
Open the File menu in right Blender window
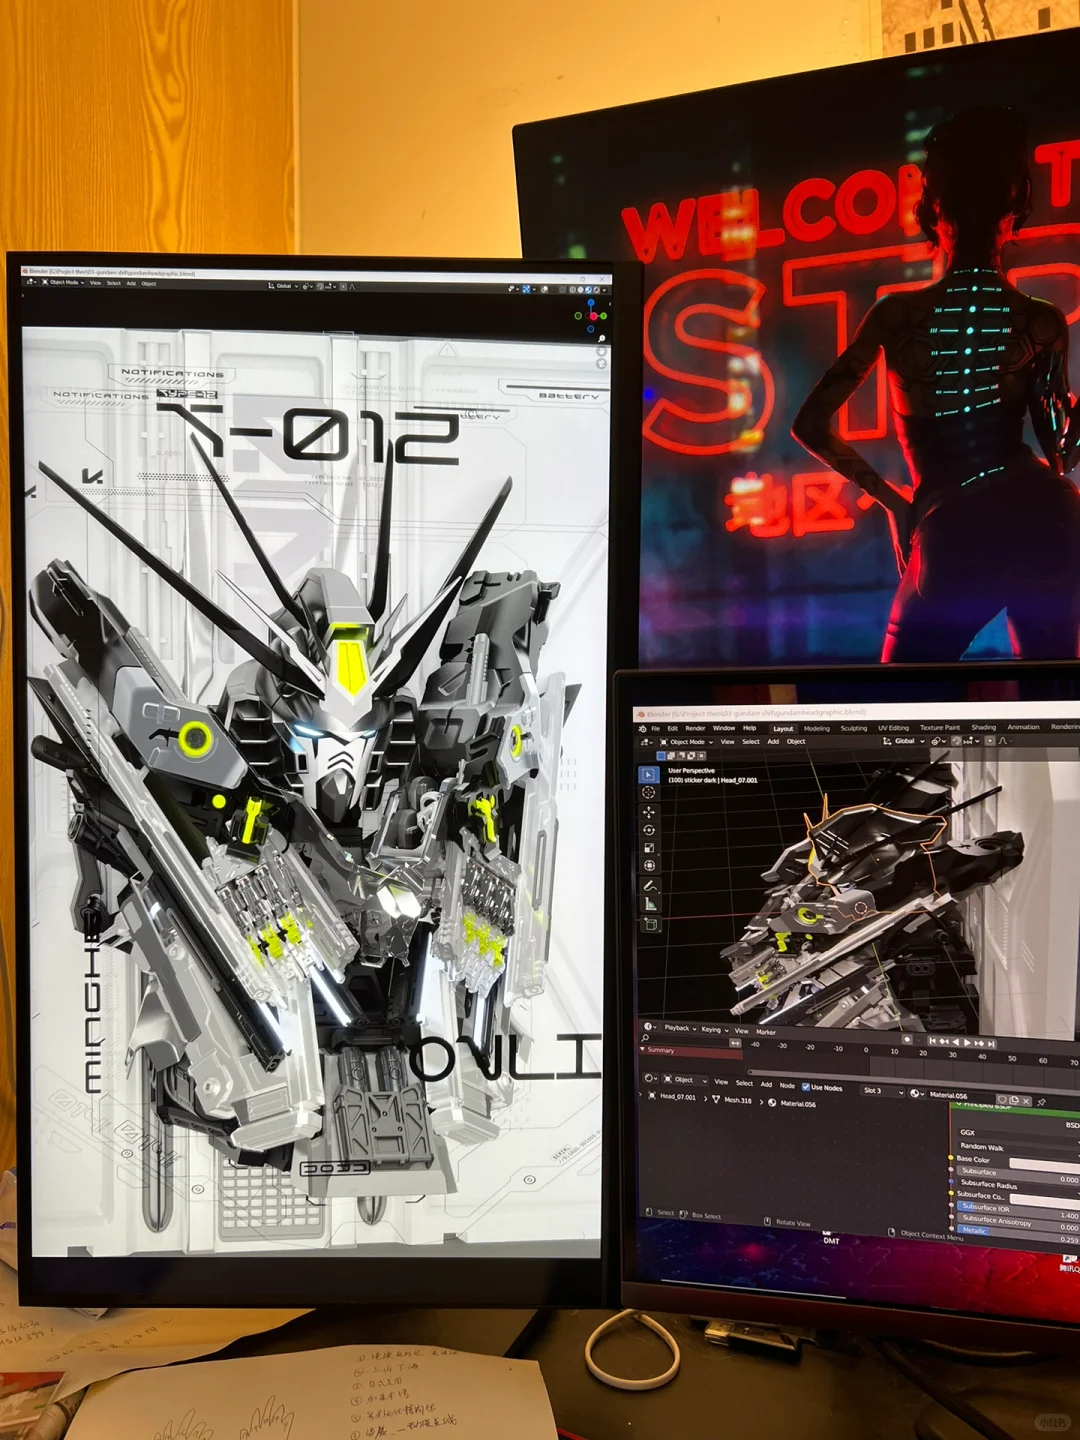click(x=655, y=728)
